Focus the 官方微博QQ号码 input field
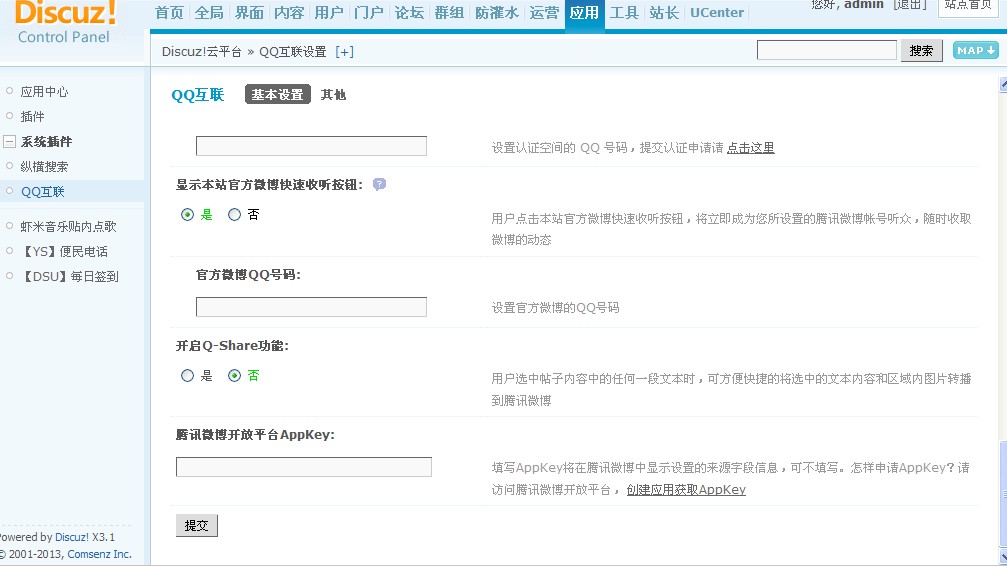The height and width of the screenshot is (566, 1007). click(x=311, y=306)
